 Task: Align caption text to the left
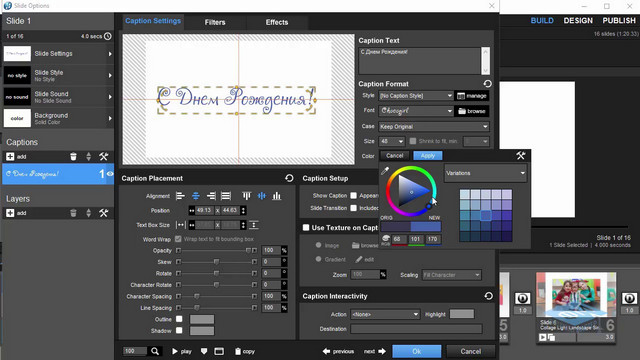(x=180, y=196)
